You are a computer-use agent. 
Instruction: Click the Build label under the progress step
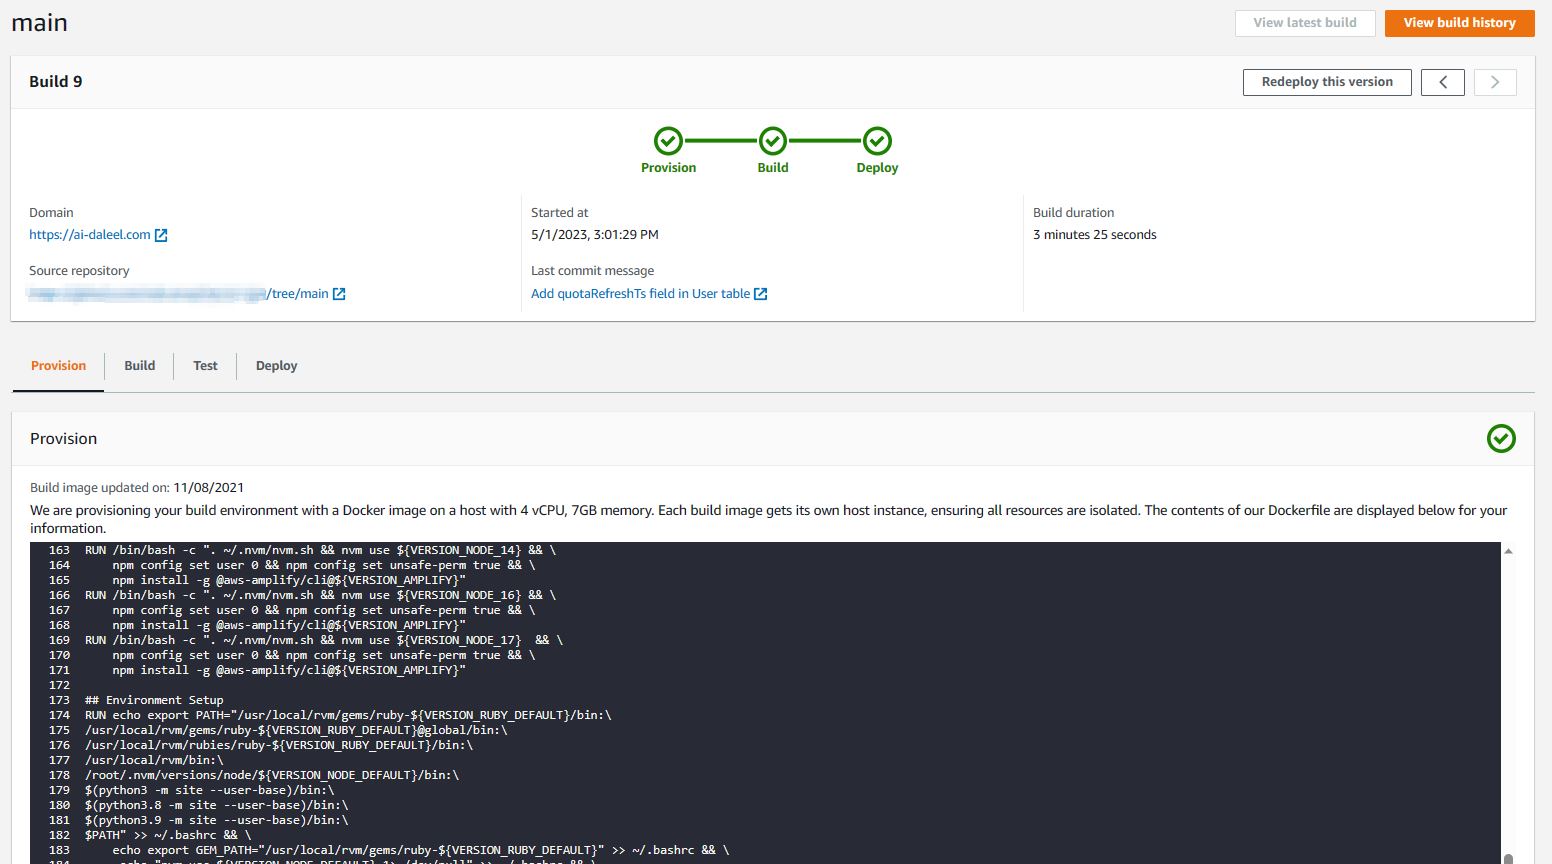[773, 168]
